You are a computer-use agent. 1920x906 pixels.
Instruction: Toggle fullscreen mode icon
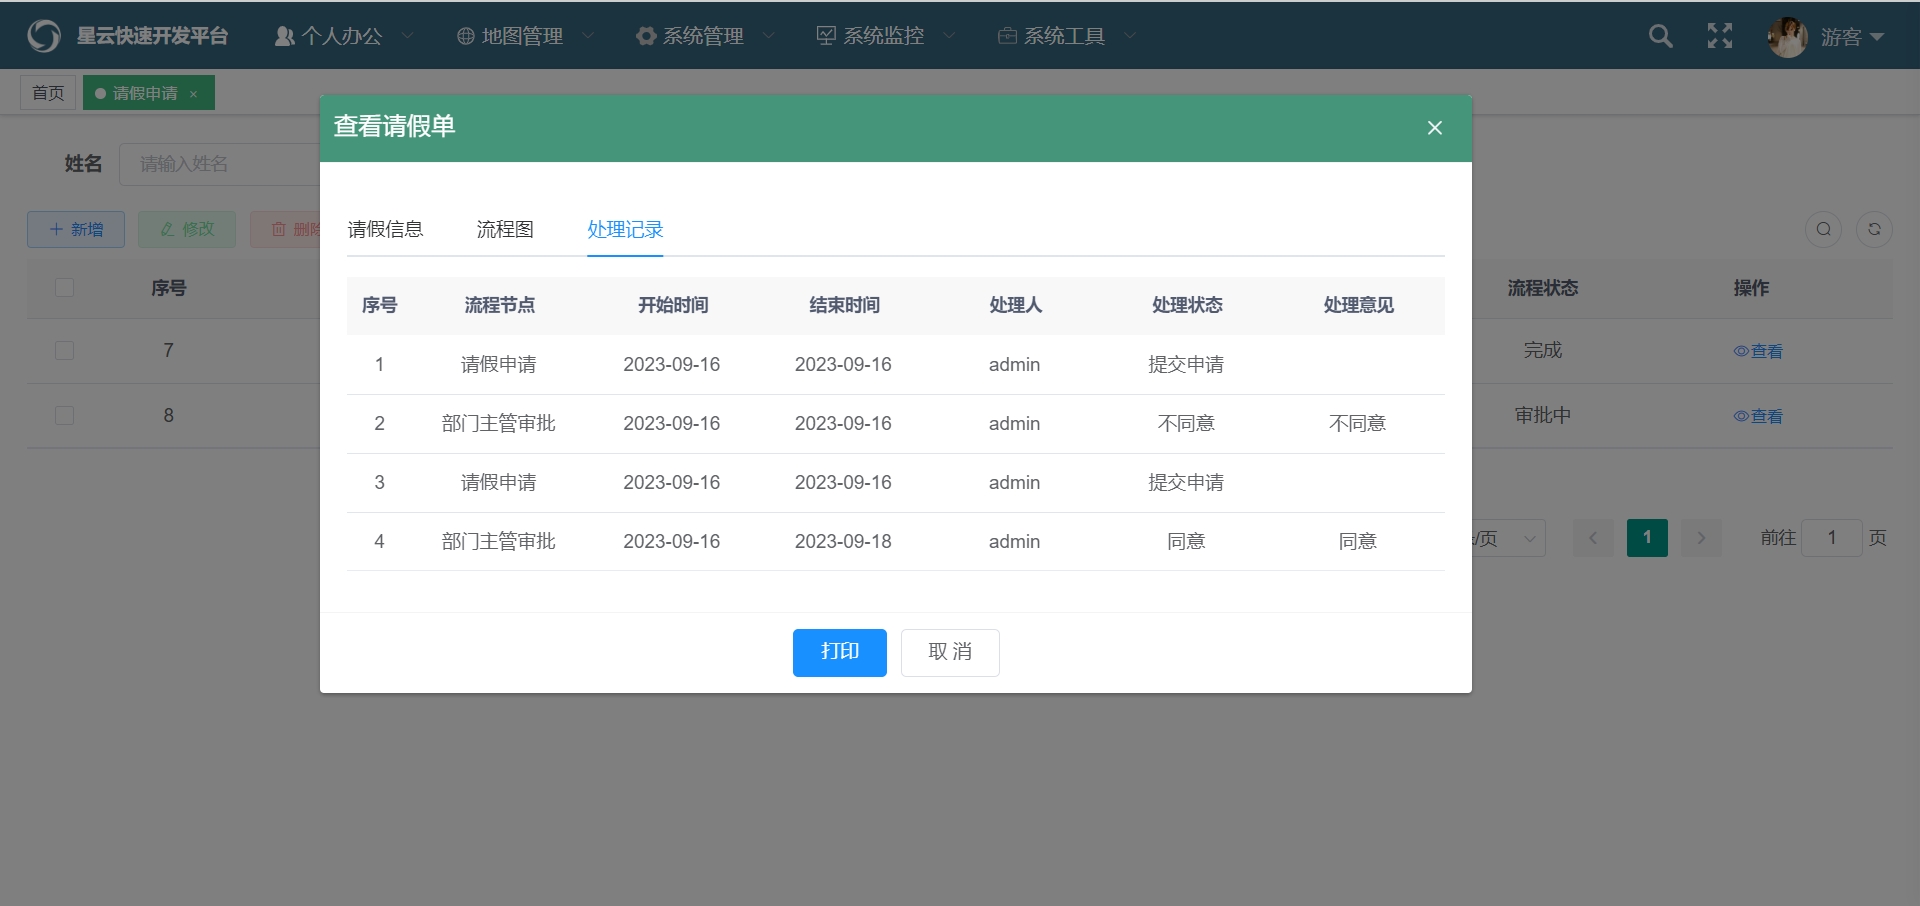(x=1719, y=36)
